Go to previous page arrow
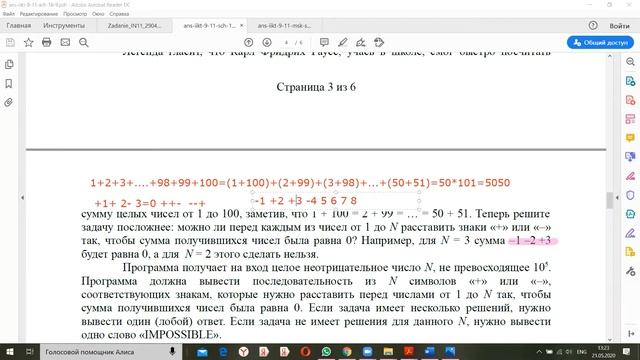The height and width of the screenshot is (360, 640). (x=248, y=42)
